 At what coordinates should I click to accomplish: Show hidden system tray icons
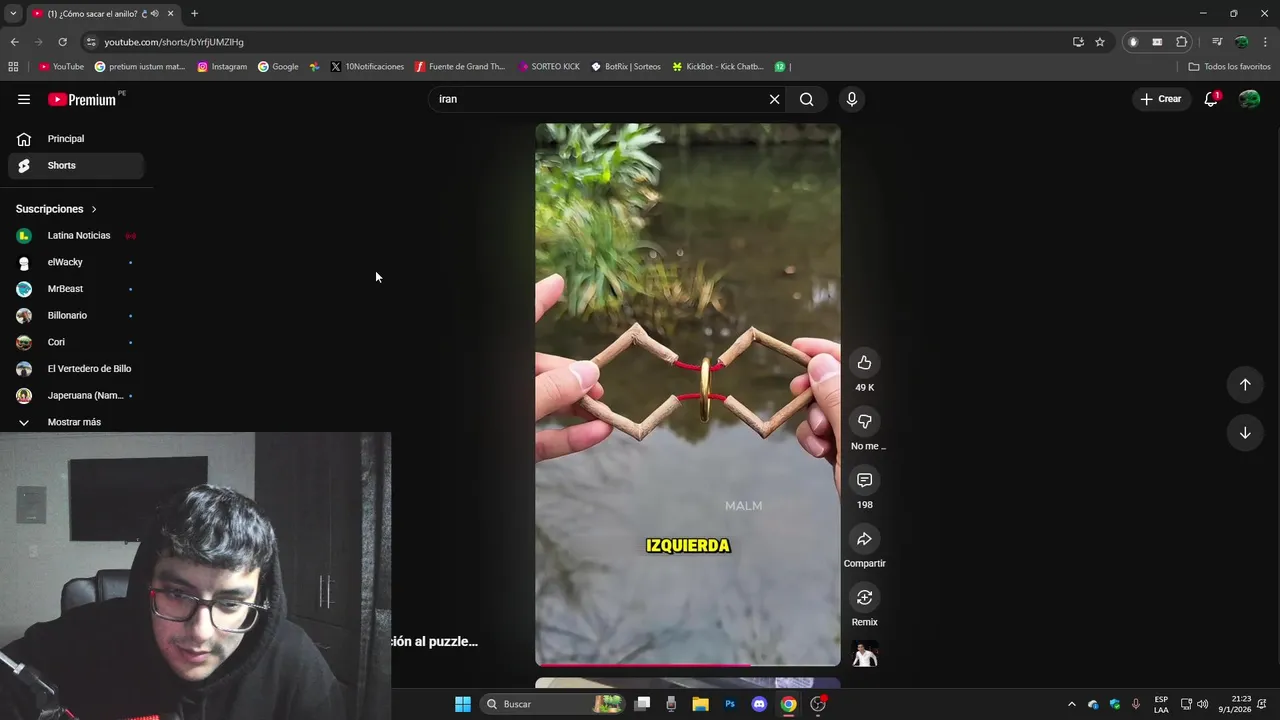coord(1072,704)
